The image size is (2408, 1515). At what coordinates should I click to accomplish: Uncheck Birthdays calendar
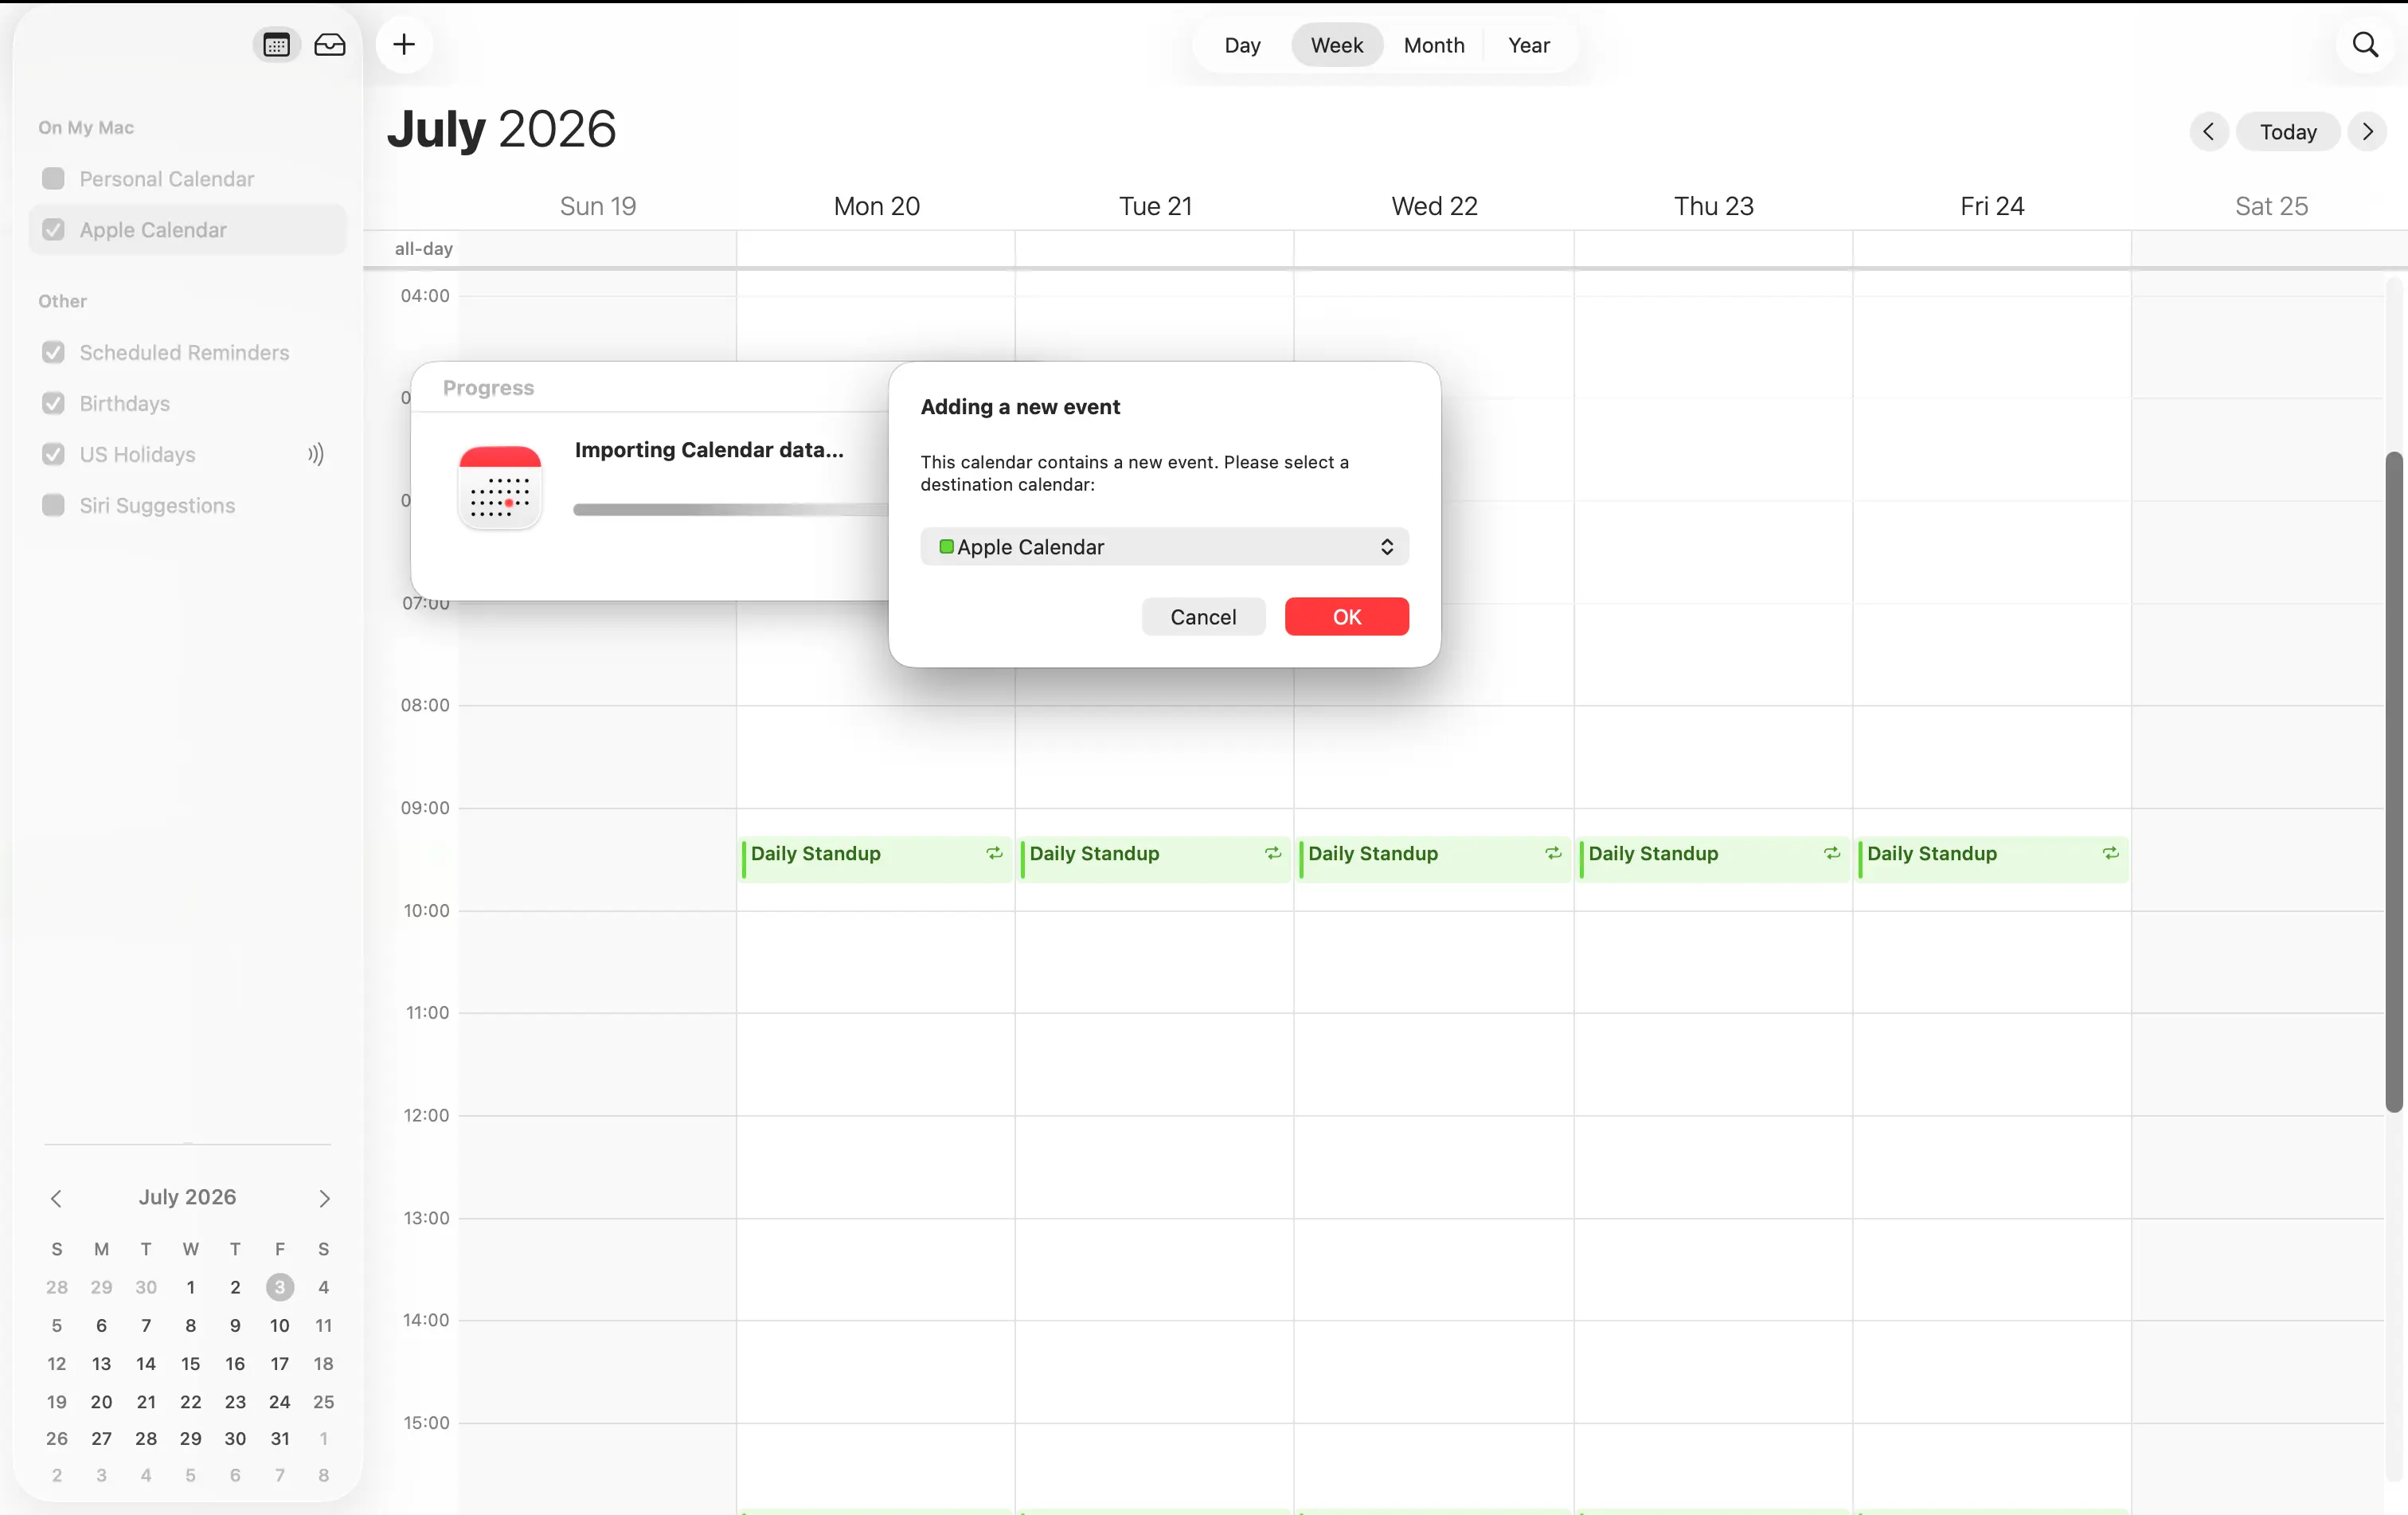(x=54, y=403)
